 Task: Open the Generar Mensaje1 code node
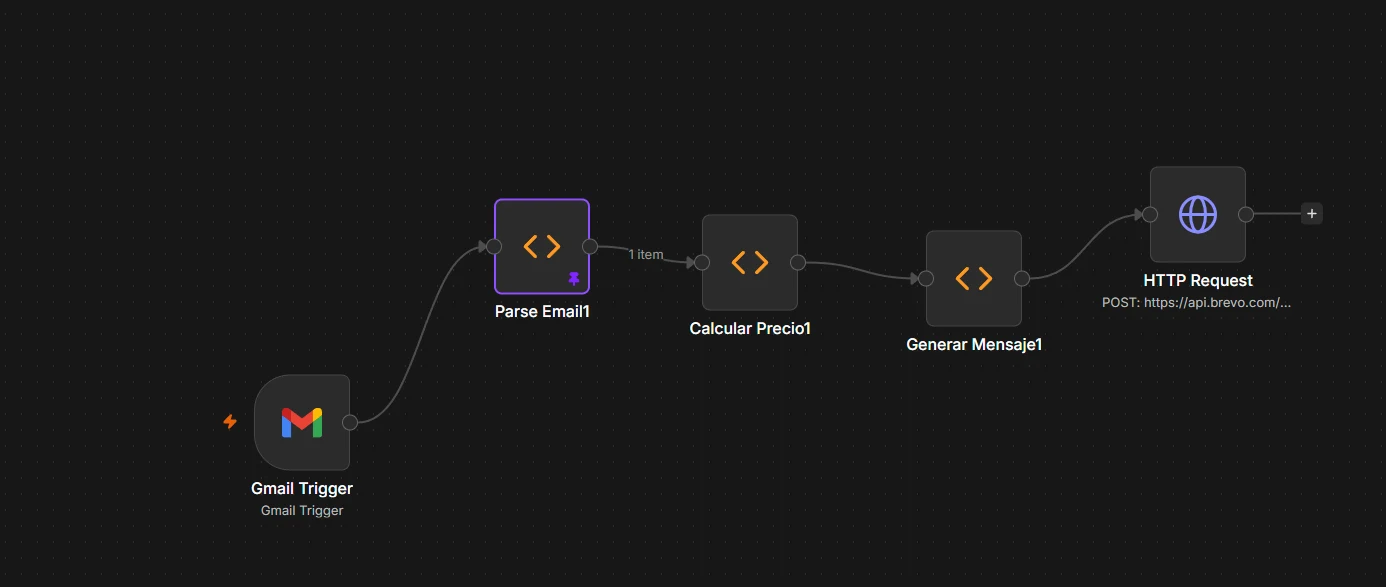(974, 278)
